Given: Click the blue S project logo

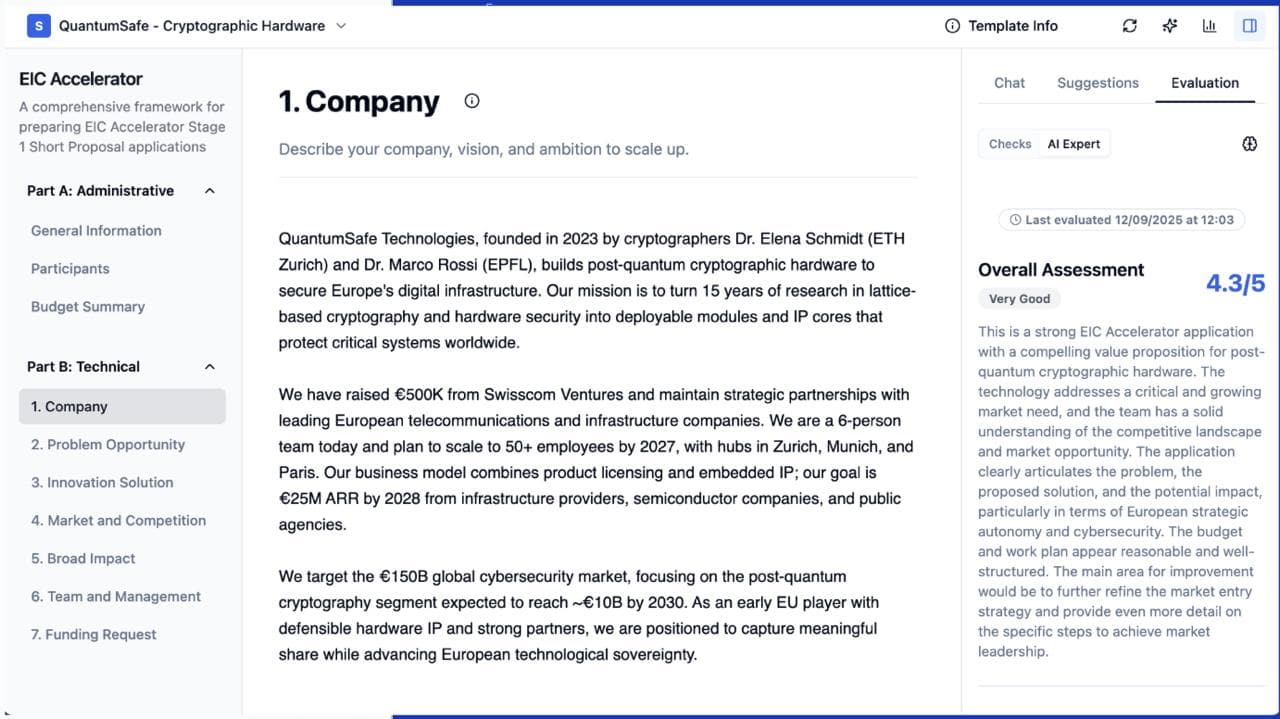Looking at the screenshot, I should click(x=38, y=26).
